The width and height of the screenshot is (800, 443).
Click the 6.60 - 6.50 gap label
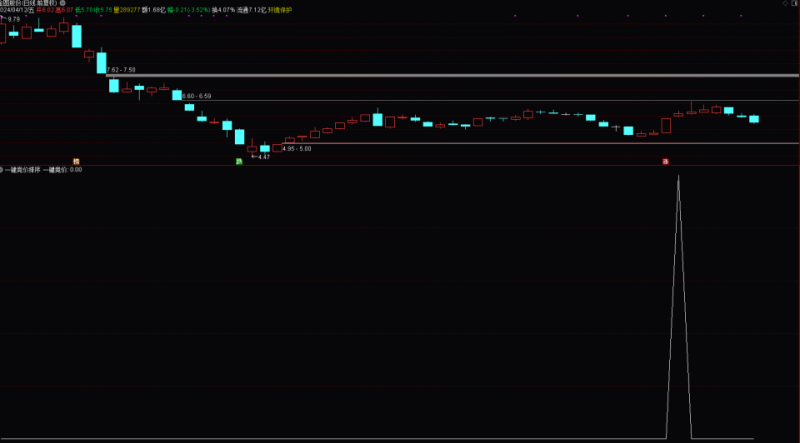pos(196,95)
